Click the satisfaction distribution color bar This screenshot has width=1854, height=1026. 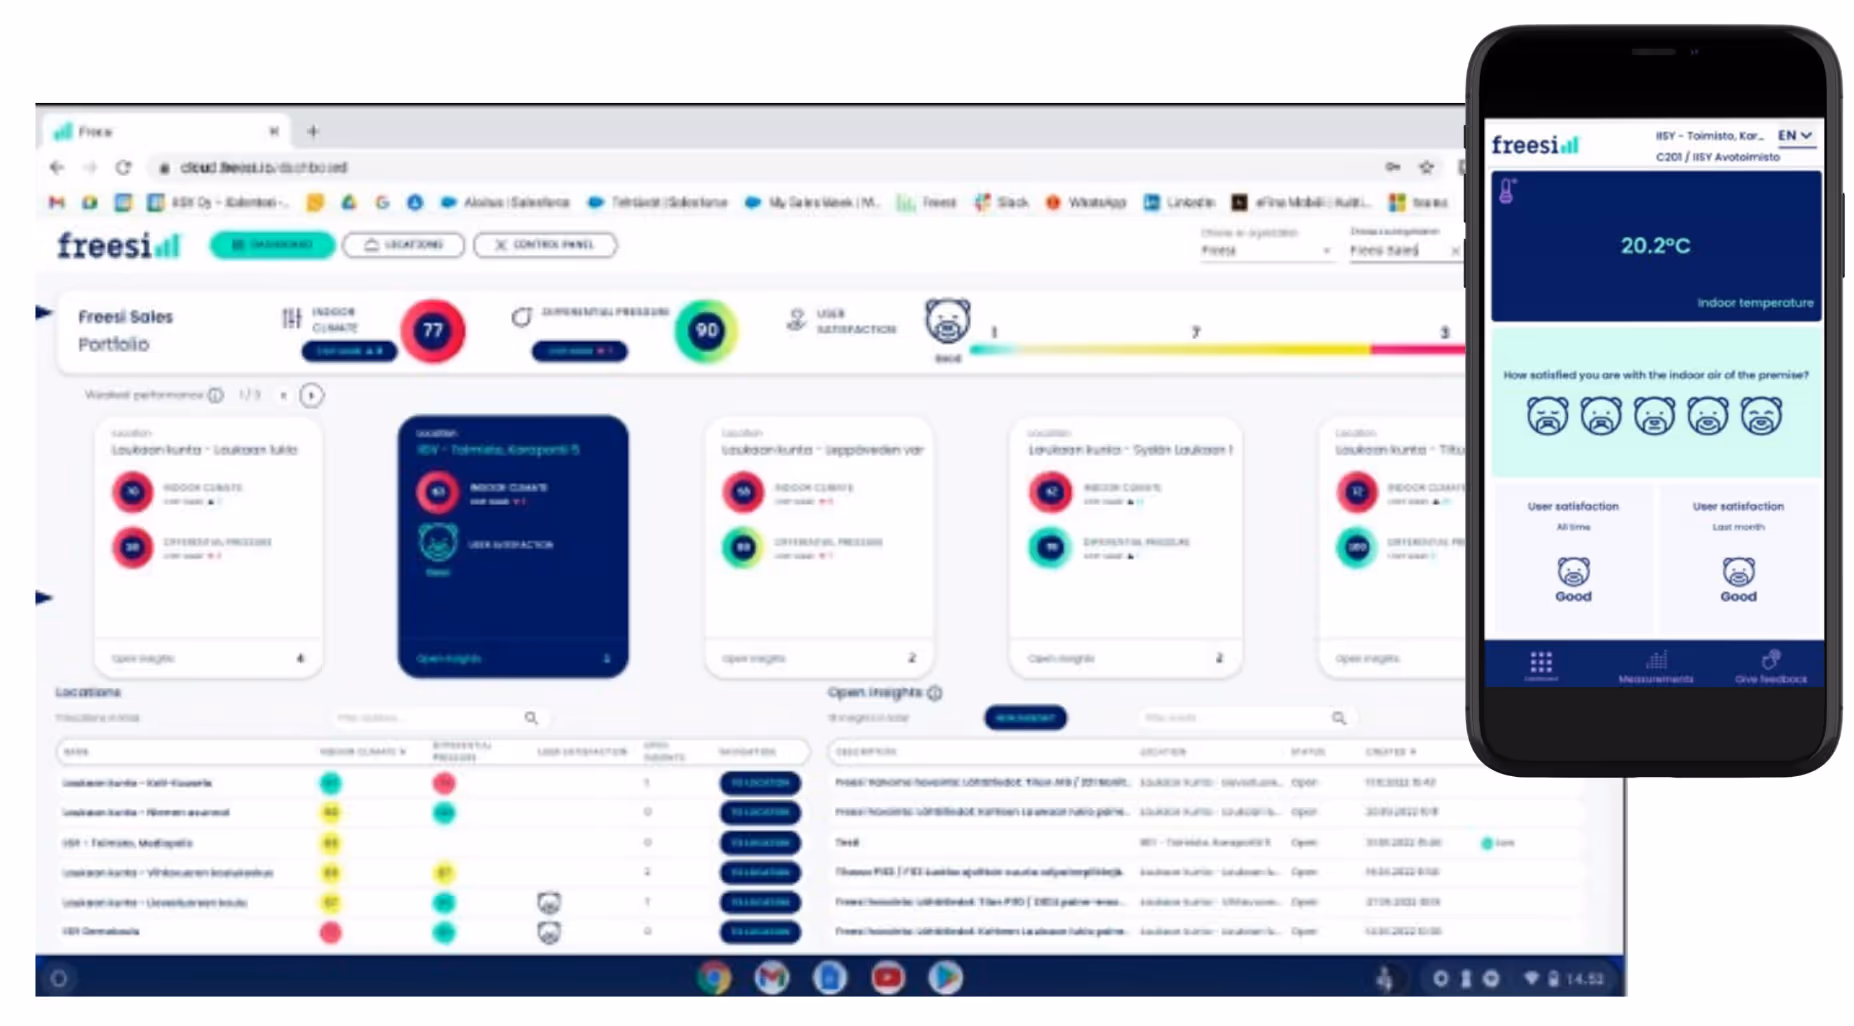[x=1217, y=349]
